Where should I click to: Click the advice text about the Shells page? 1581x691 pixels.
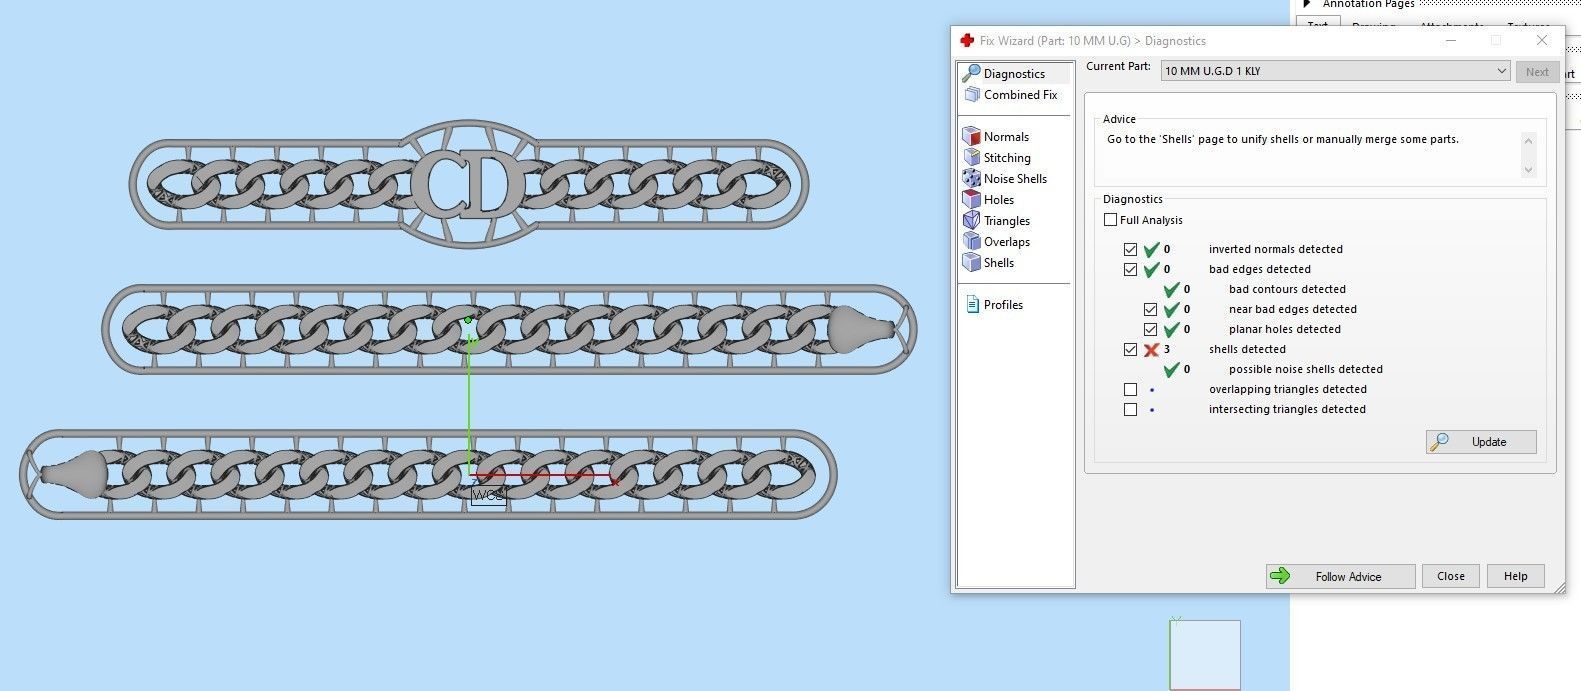[1282, 139]
